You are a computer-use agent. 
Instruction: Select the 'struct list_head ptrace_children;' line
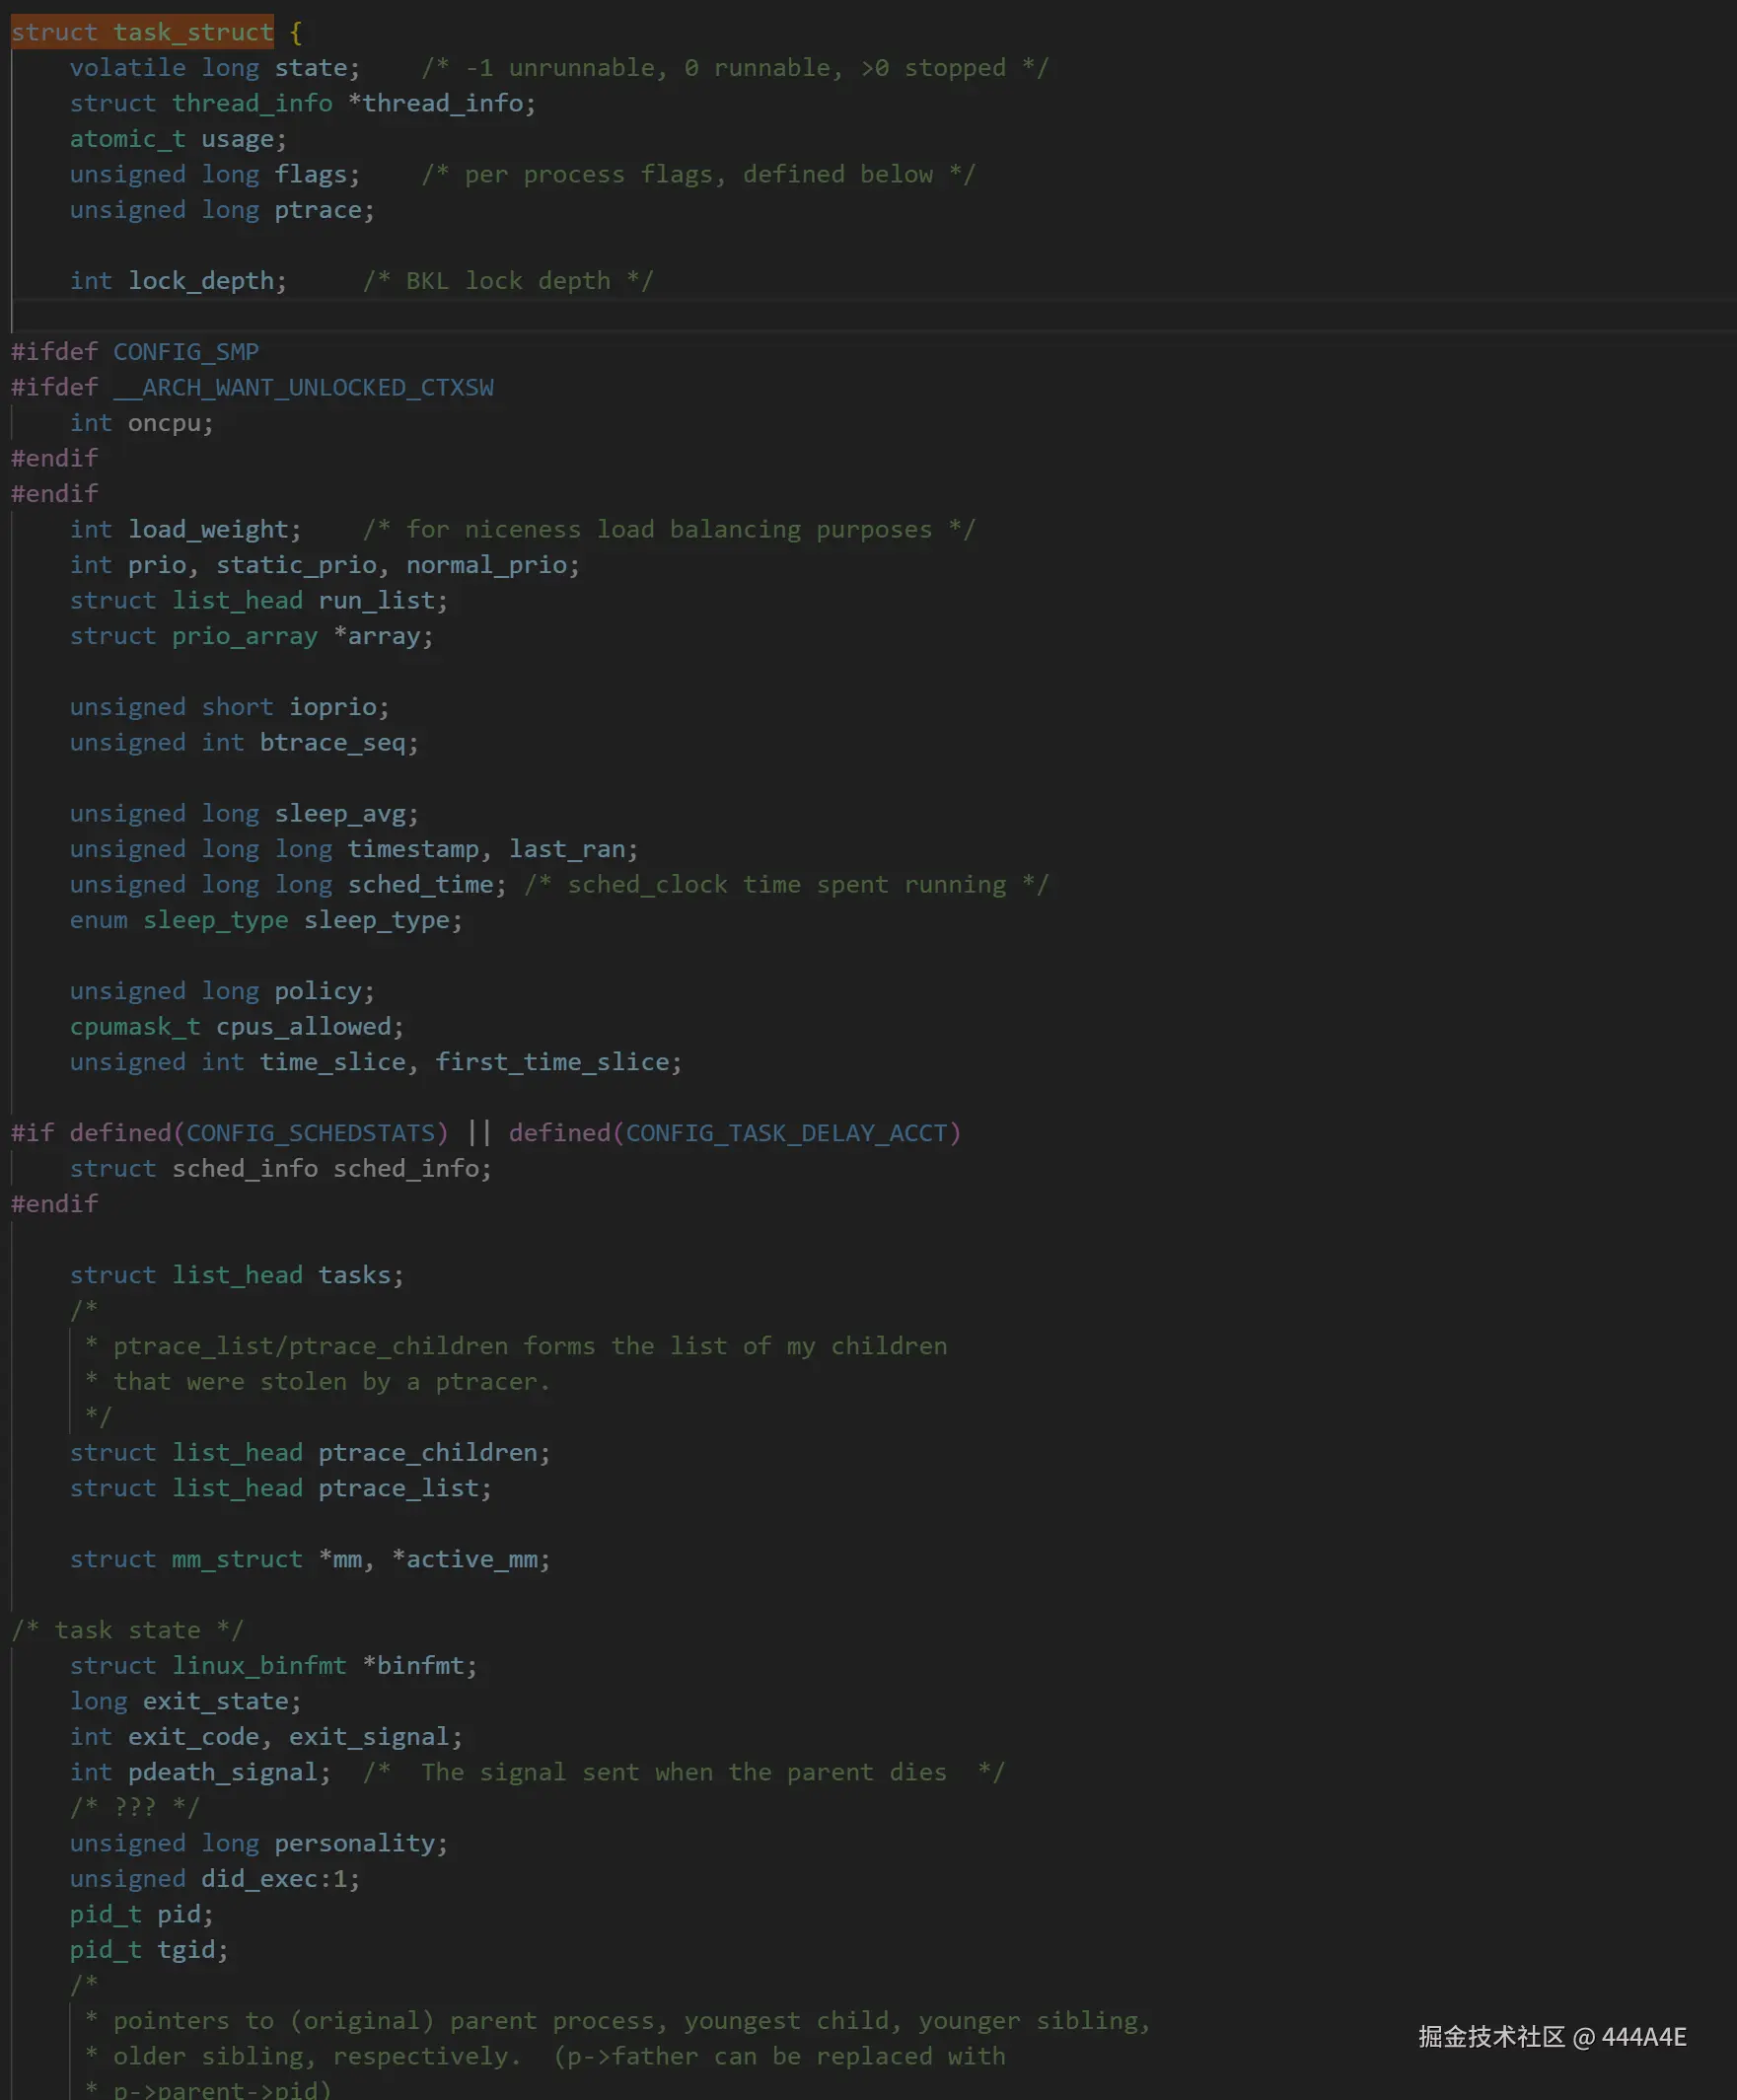click(x=310, y=1452)
